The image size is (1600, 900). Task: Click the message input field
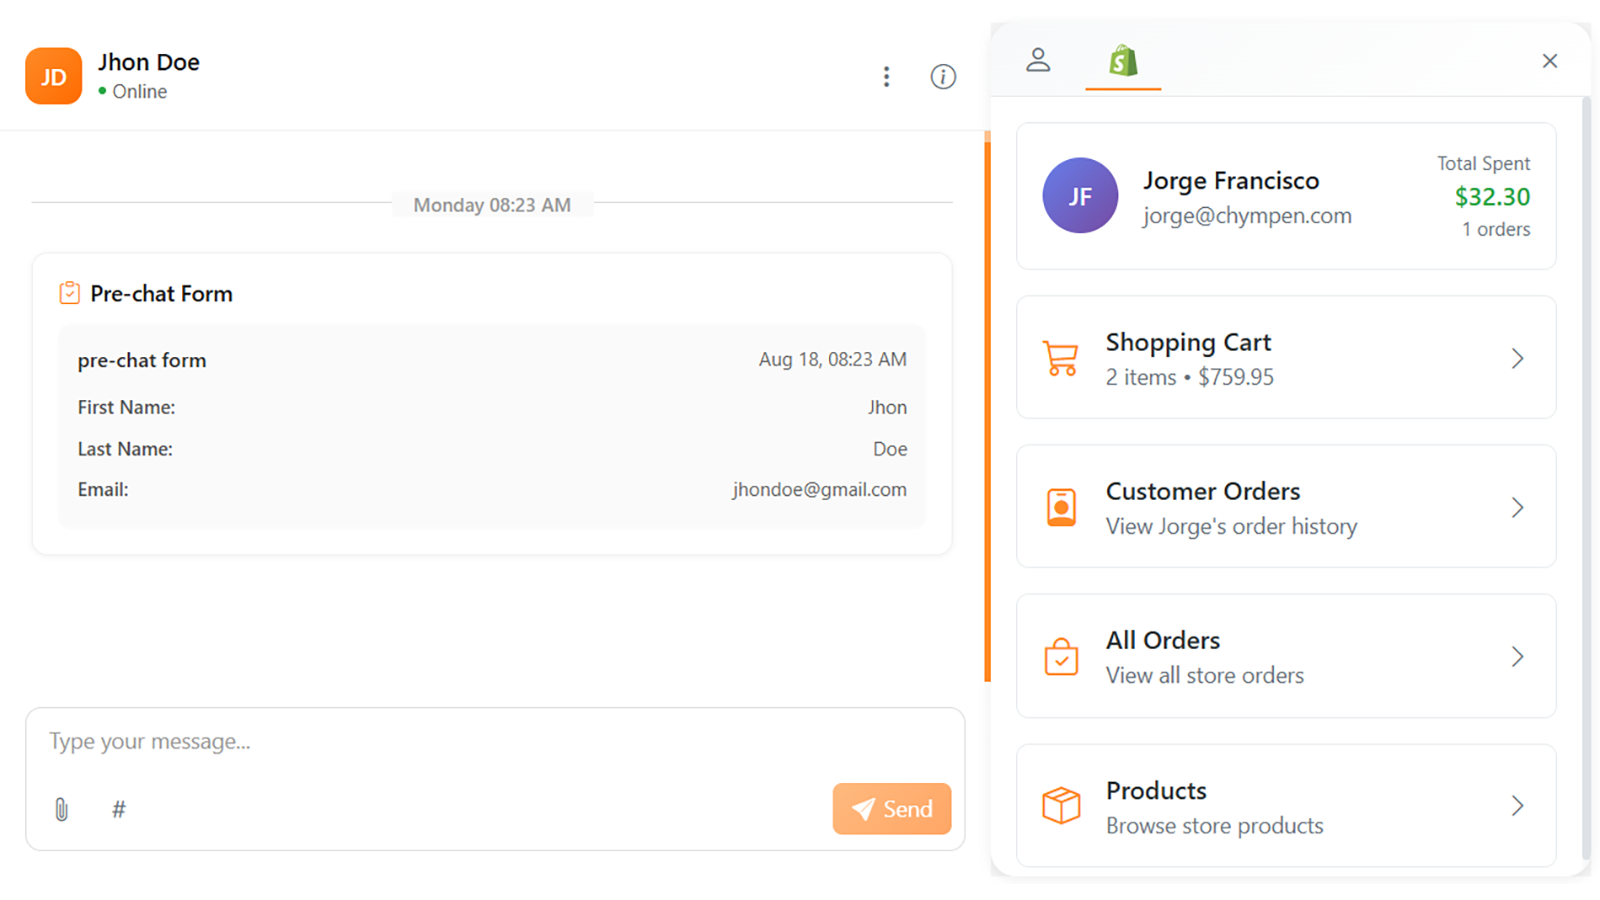click(400, 742)
